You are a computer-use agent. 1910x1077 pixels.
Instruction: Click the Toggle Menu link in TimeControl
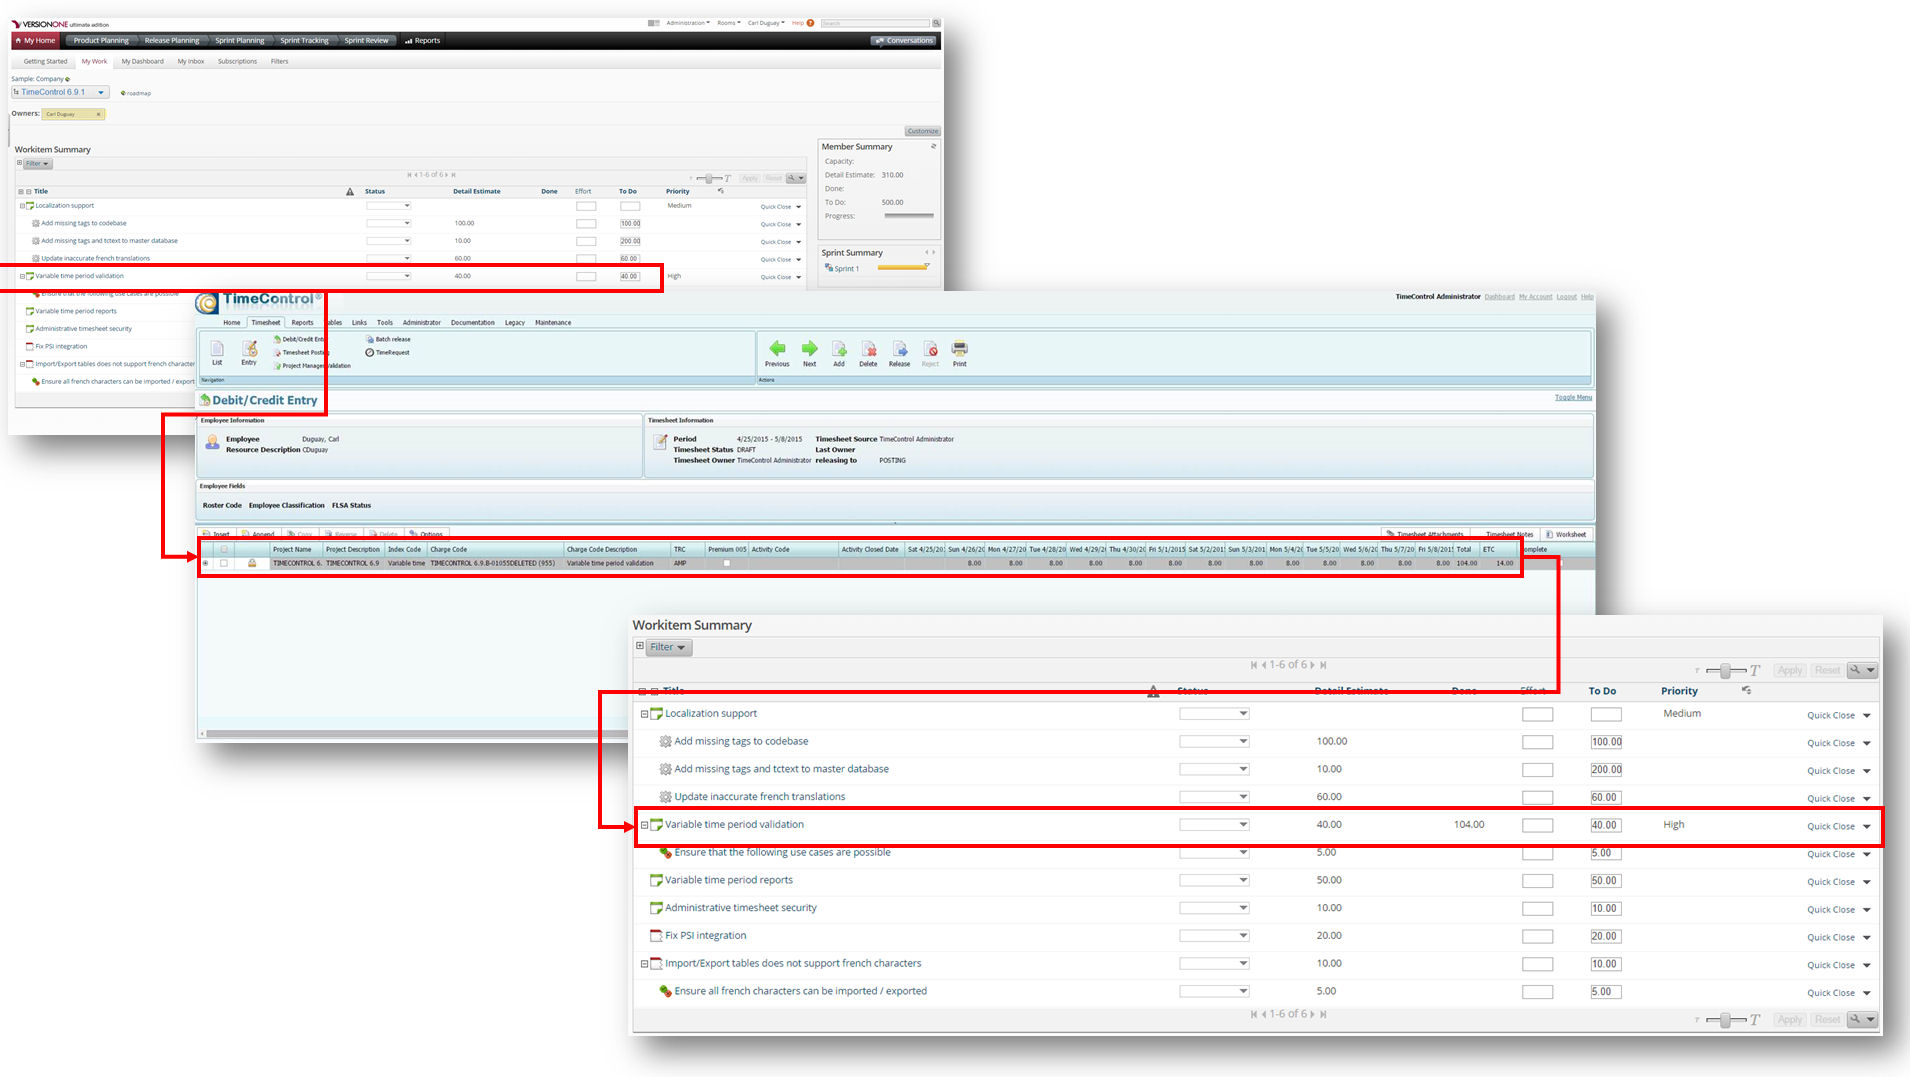[x=1573, y=397]
